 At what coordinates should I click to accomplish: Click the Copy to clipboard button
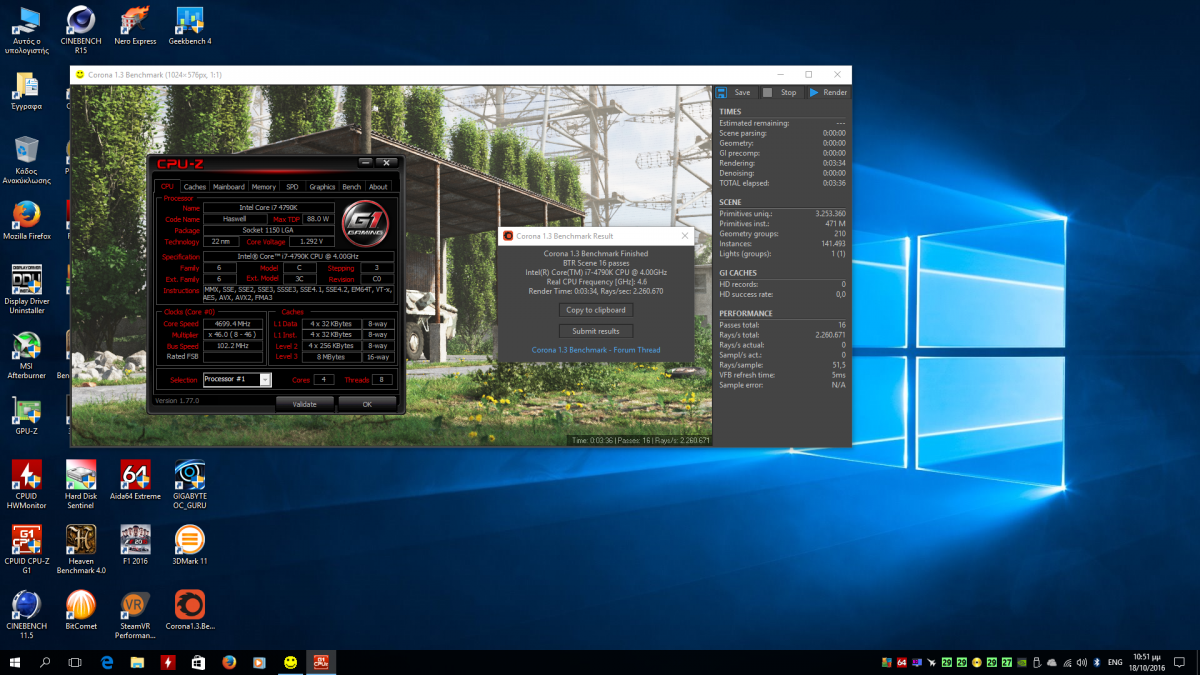point(596,310)
